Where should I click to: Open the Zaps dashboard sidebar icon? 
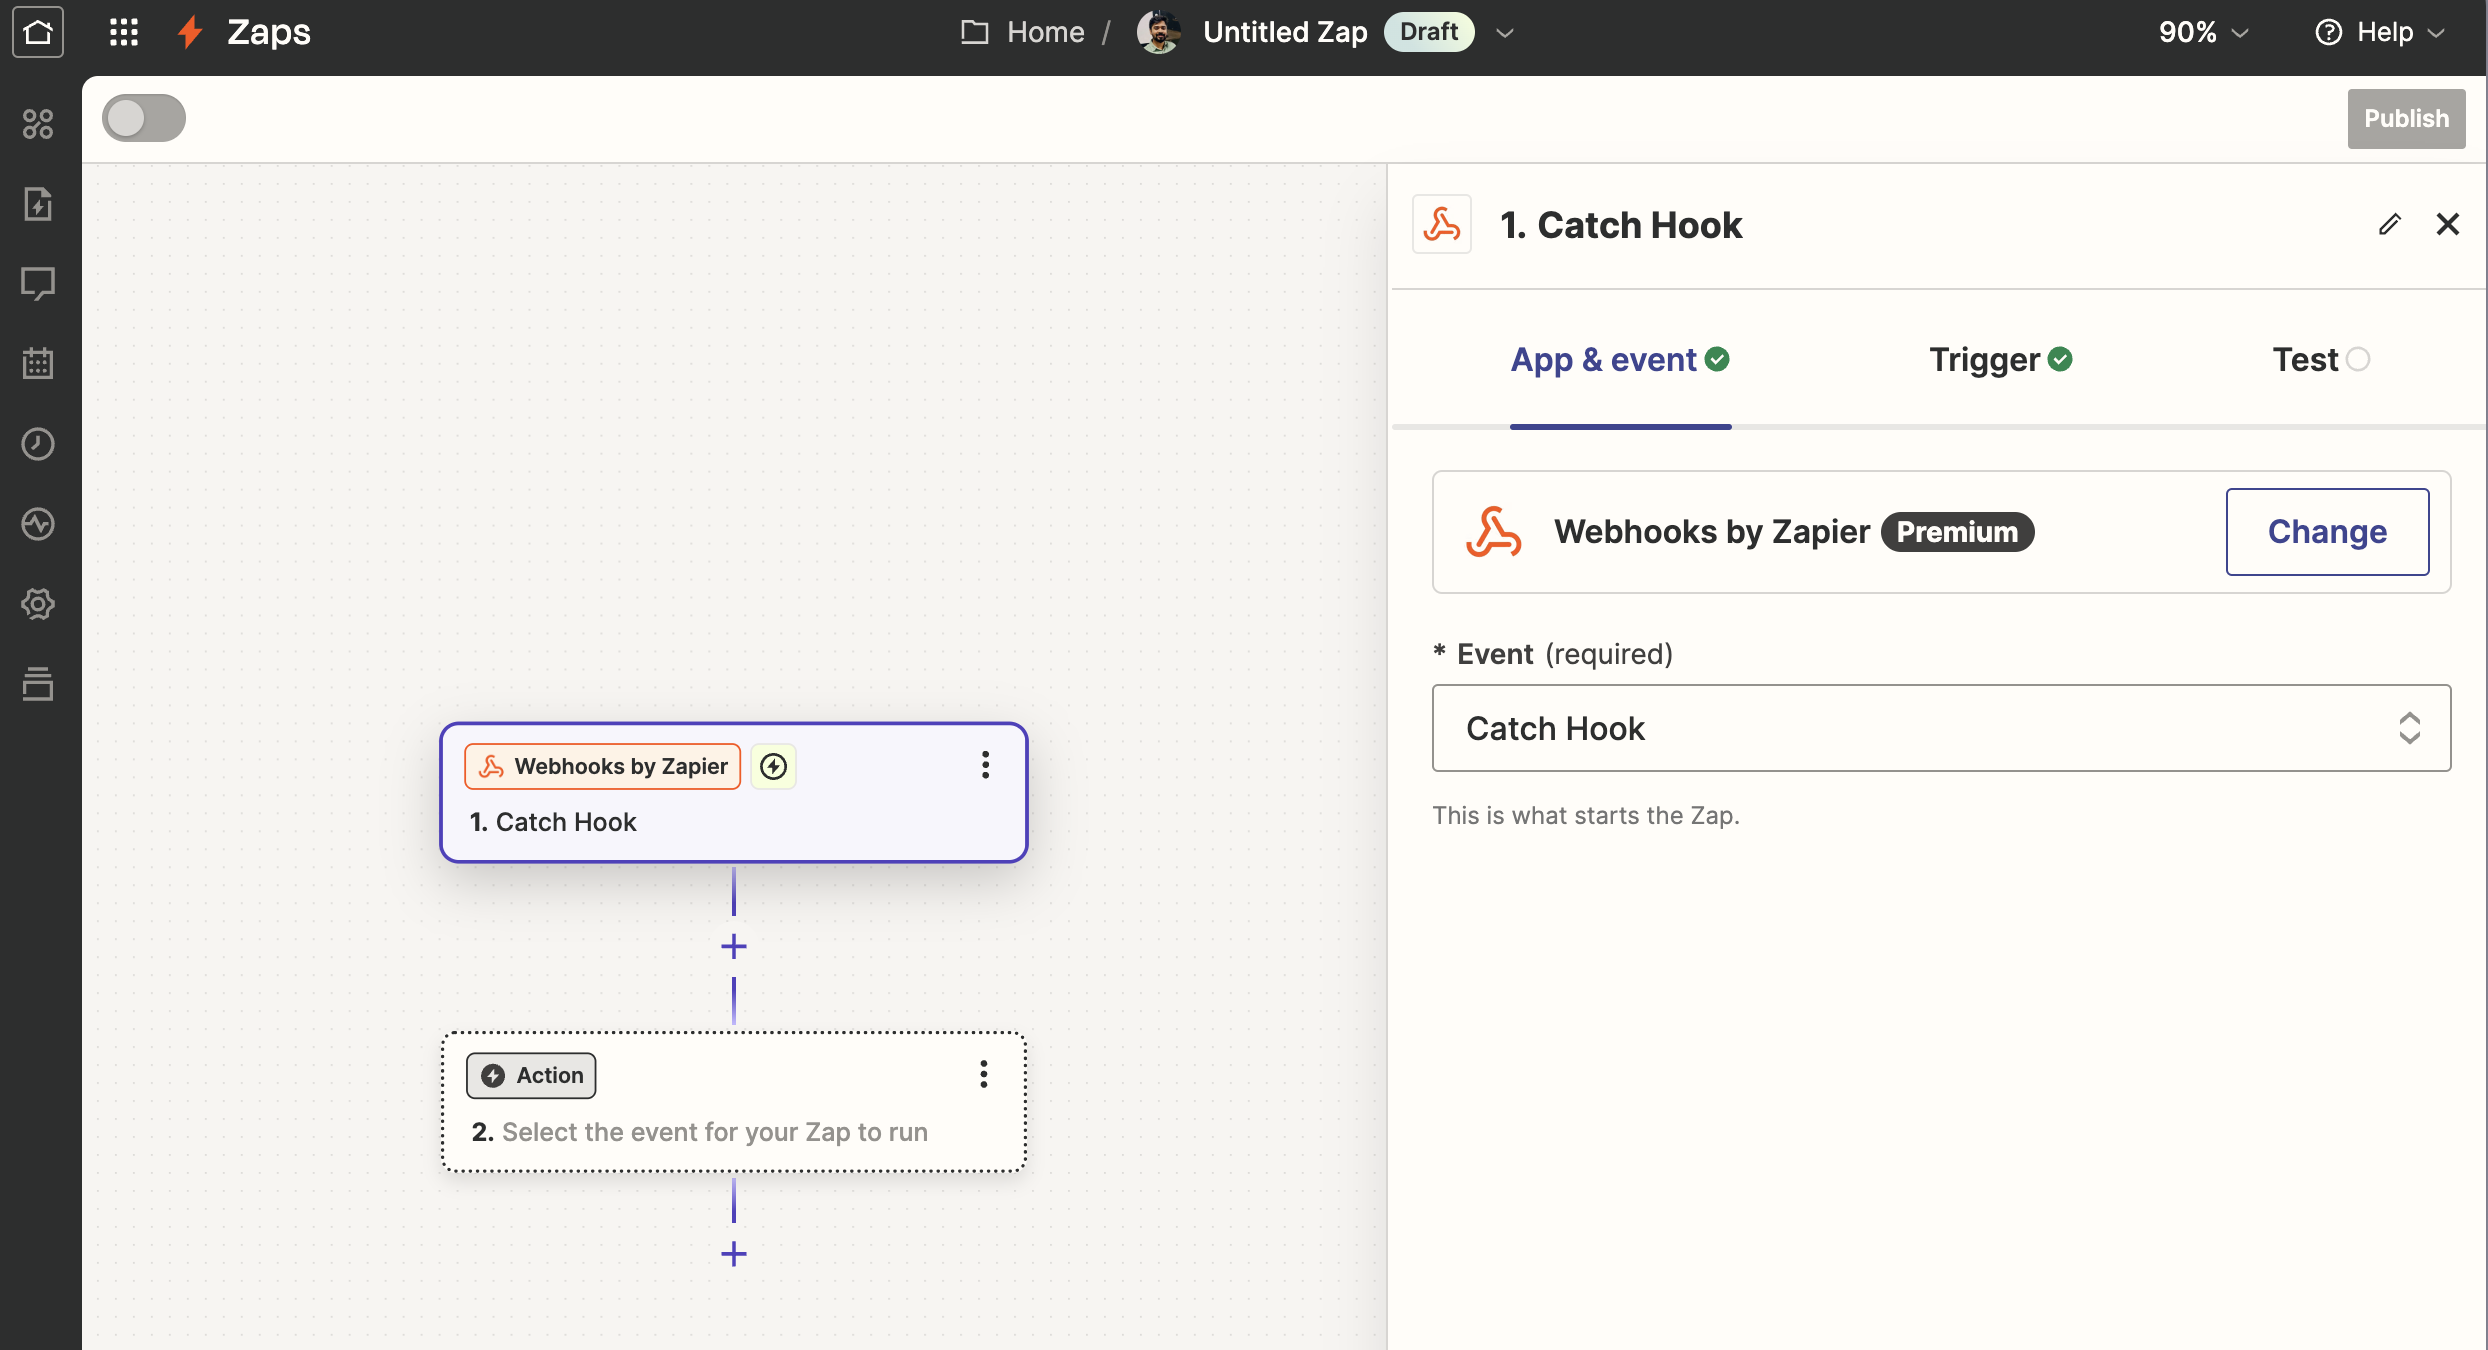click(x=38, y=124)
